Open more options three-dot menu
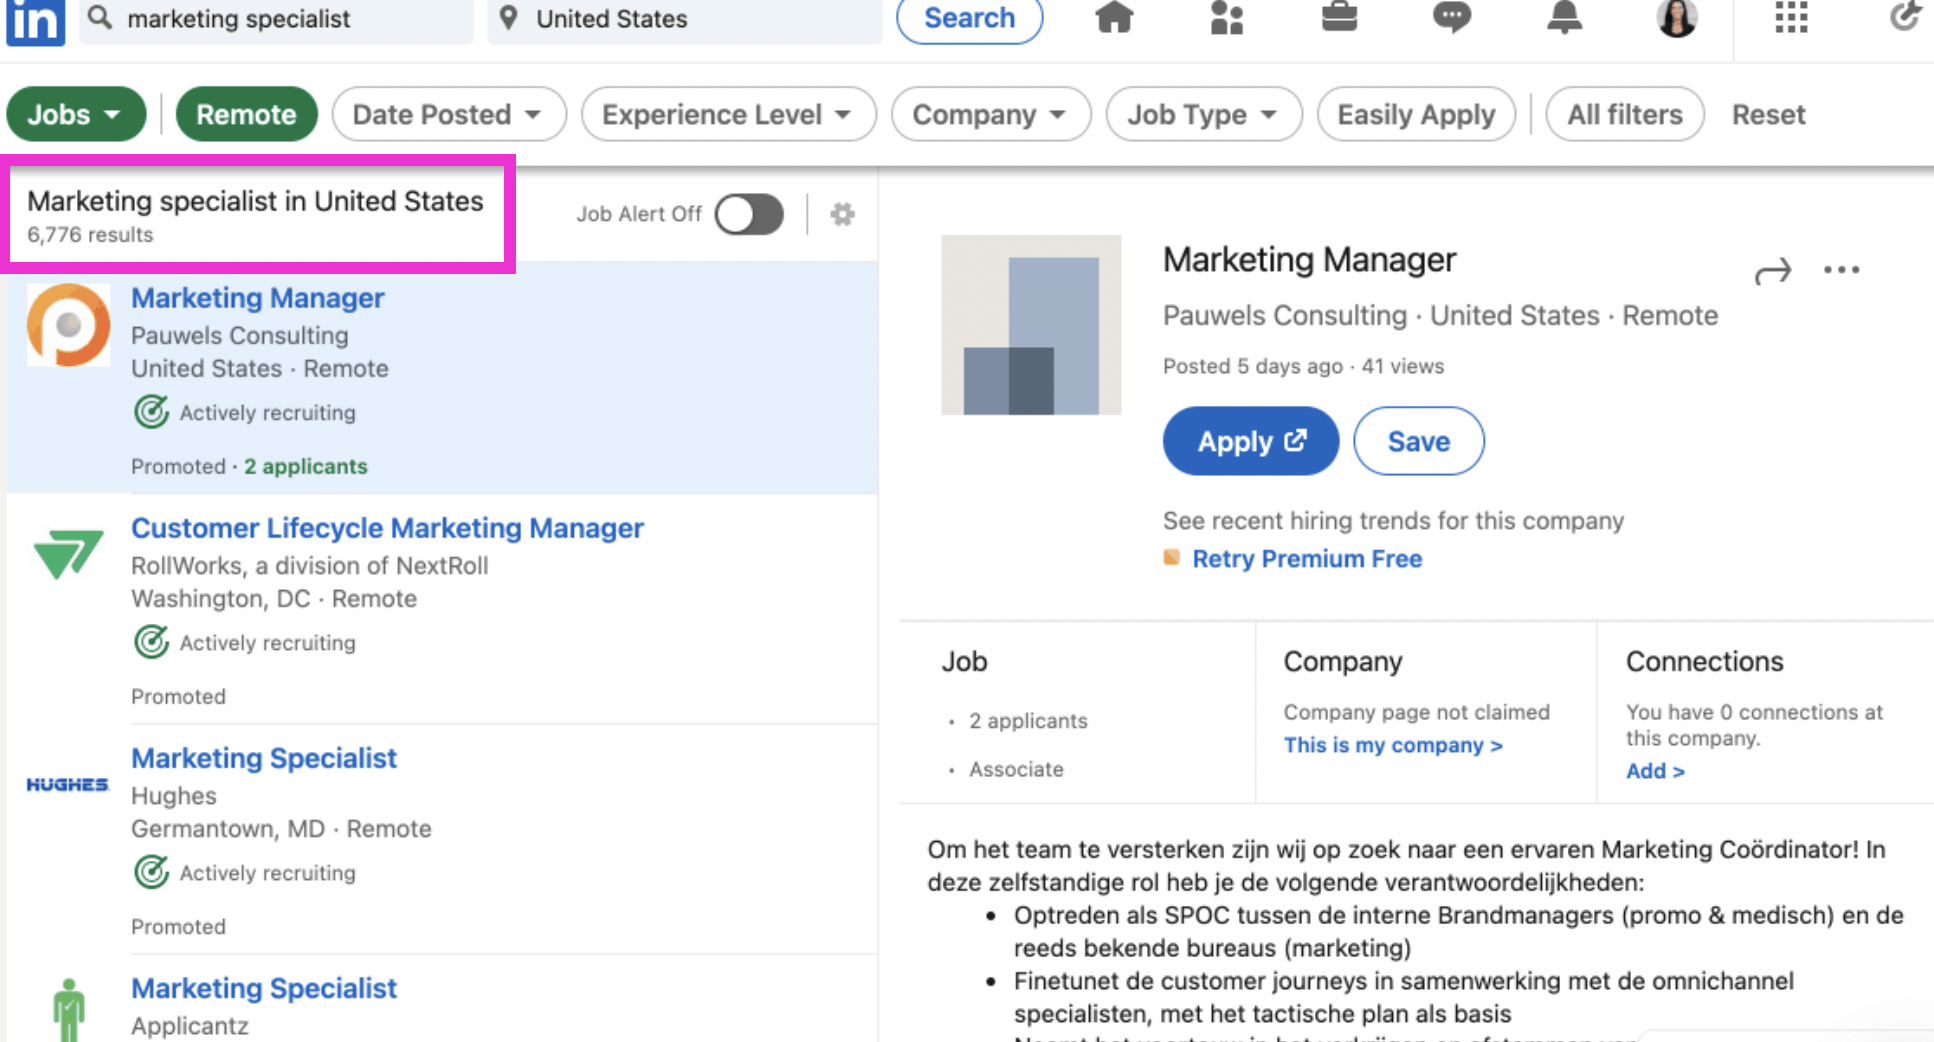The width and height of the screenshot is (1934, 1042). click(1841, 270)
